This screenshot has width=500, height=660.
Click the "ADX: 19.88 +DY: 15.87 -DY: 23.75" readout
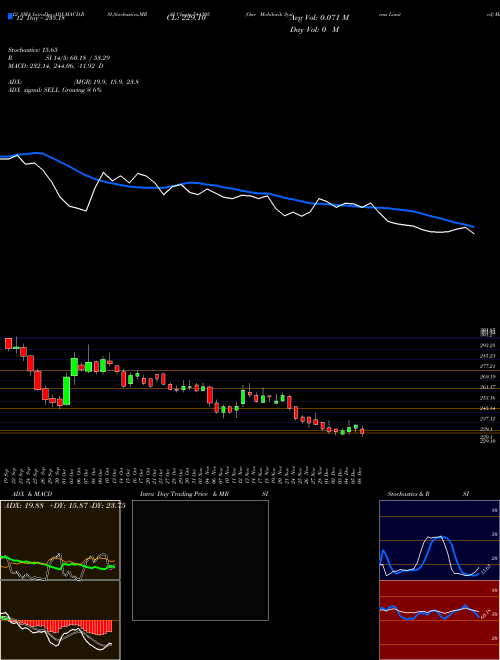pyautogui.click(x=64, y=506)
